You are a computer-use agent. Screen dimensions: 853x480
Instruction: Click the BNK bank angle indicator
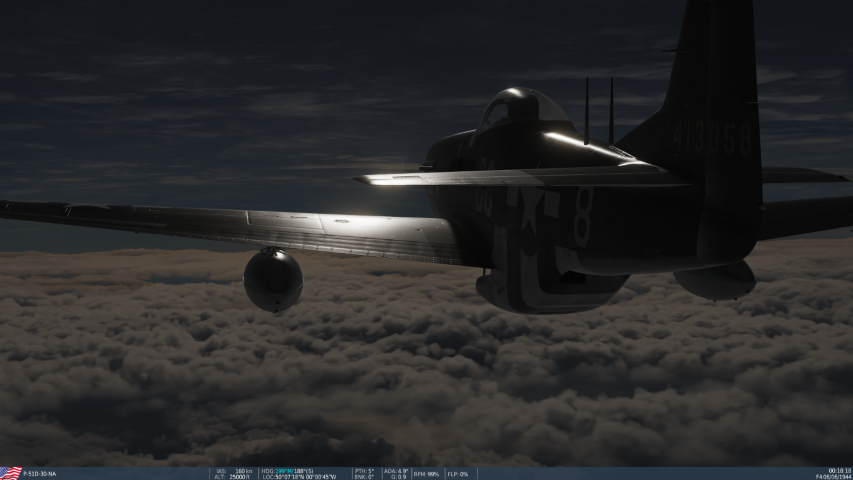point(364,476)
